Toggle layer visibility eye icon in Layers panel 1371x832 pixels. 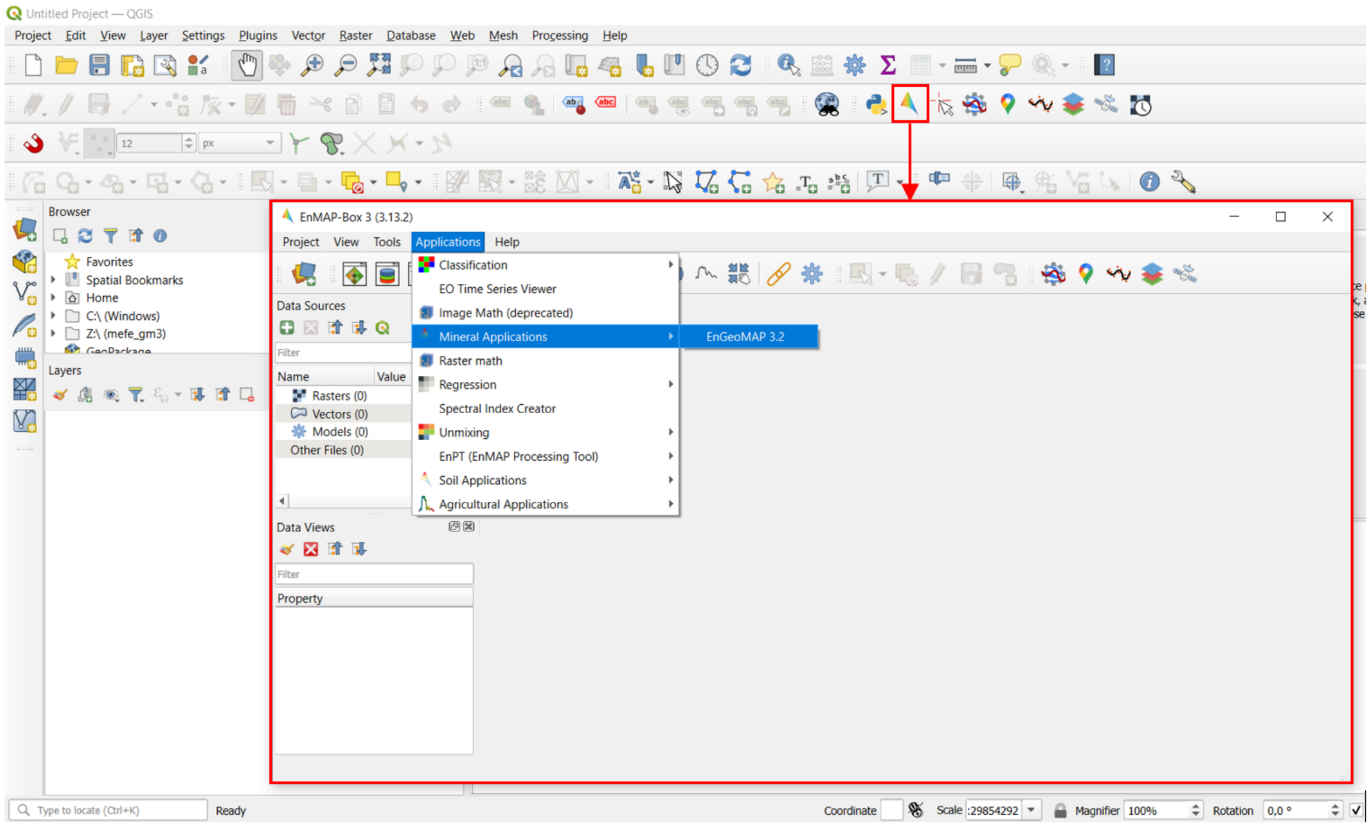[x=110, y=395]
